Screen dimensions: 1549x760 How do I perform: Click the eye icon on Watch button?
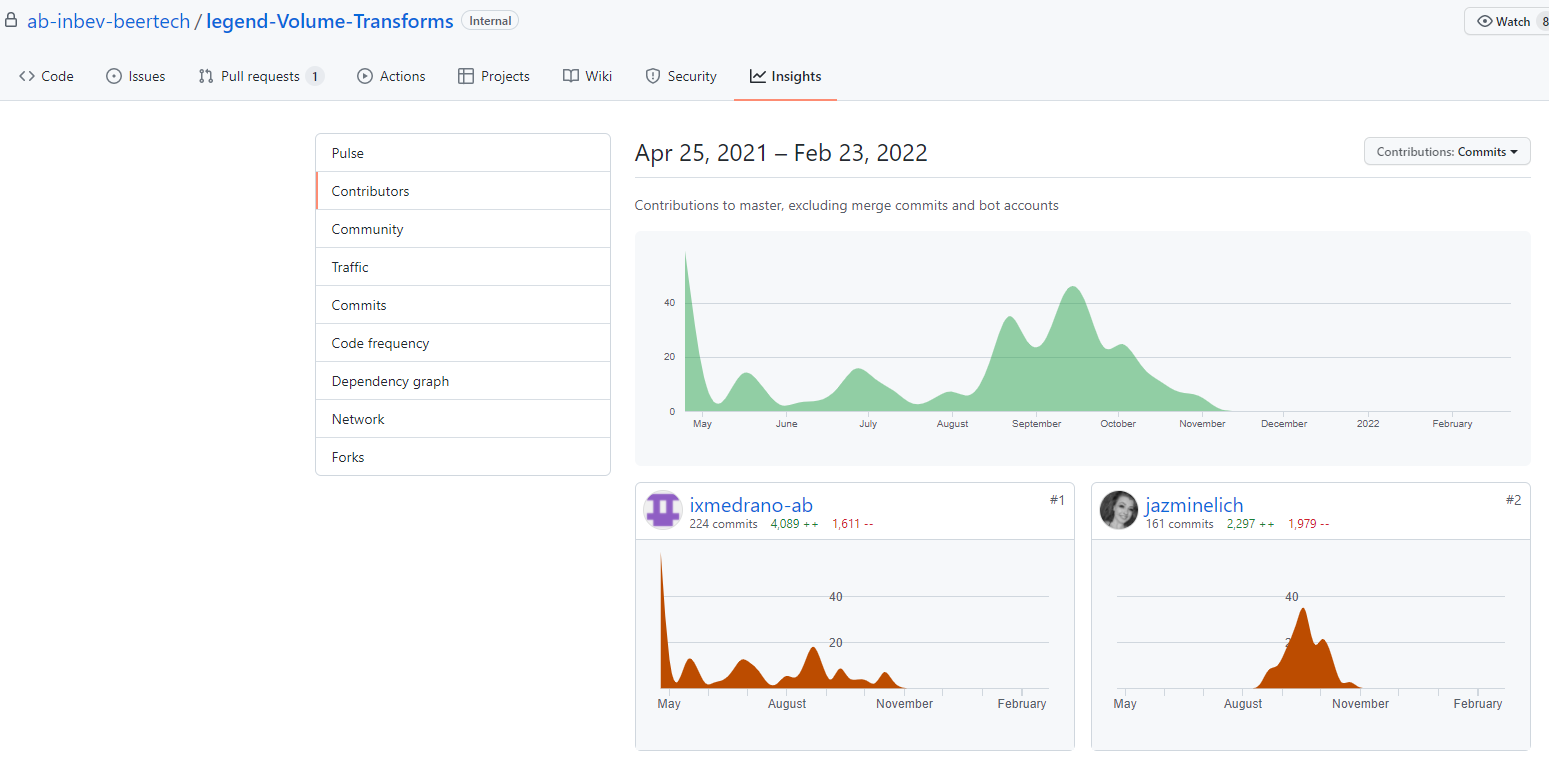tap(1485, 21)
